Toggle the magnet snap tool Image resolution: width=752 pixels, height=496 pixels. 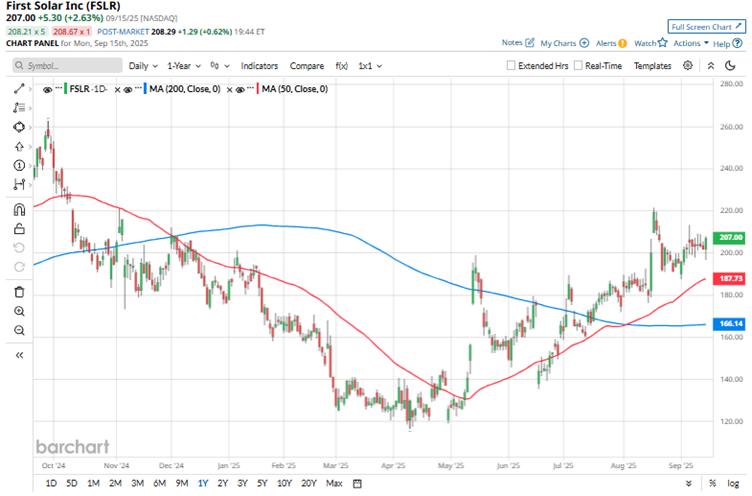(x=19, y=210)
